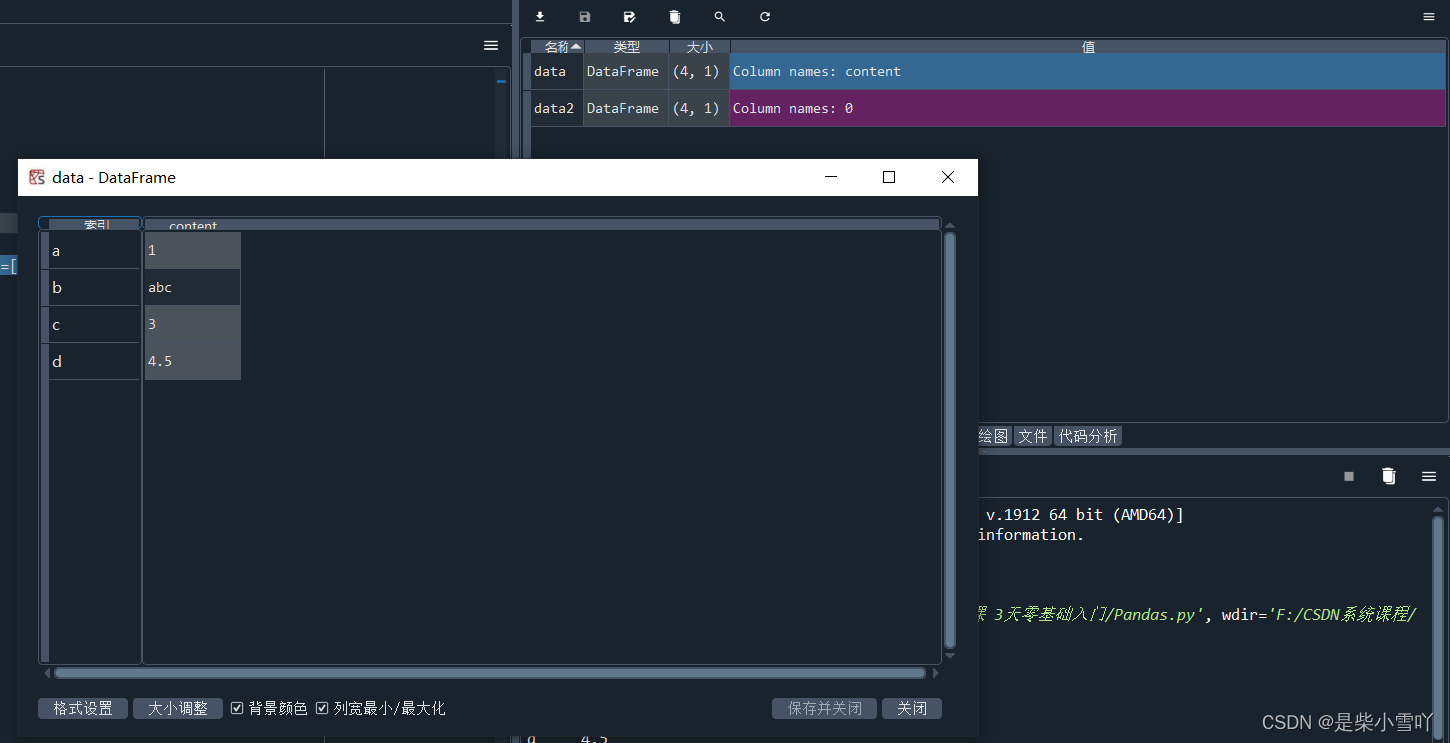Click the remove all variables trash icon

pyautogui.click(x=674, y=16)
